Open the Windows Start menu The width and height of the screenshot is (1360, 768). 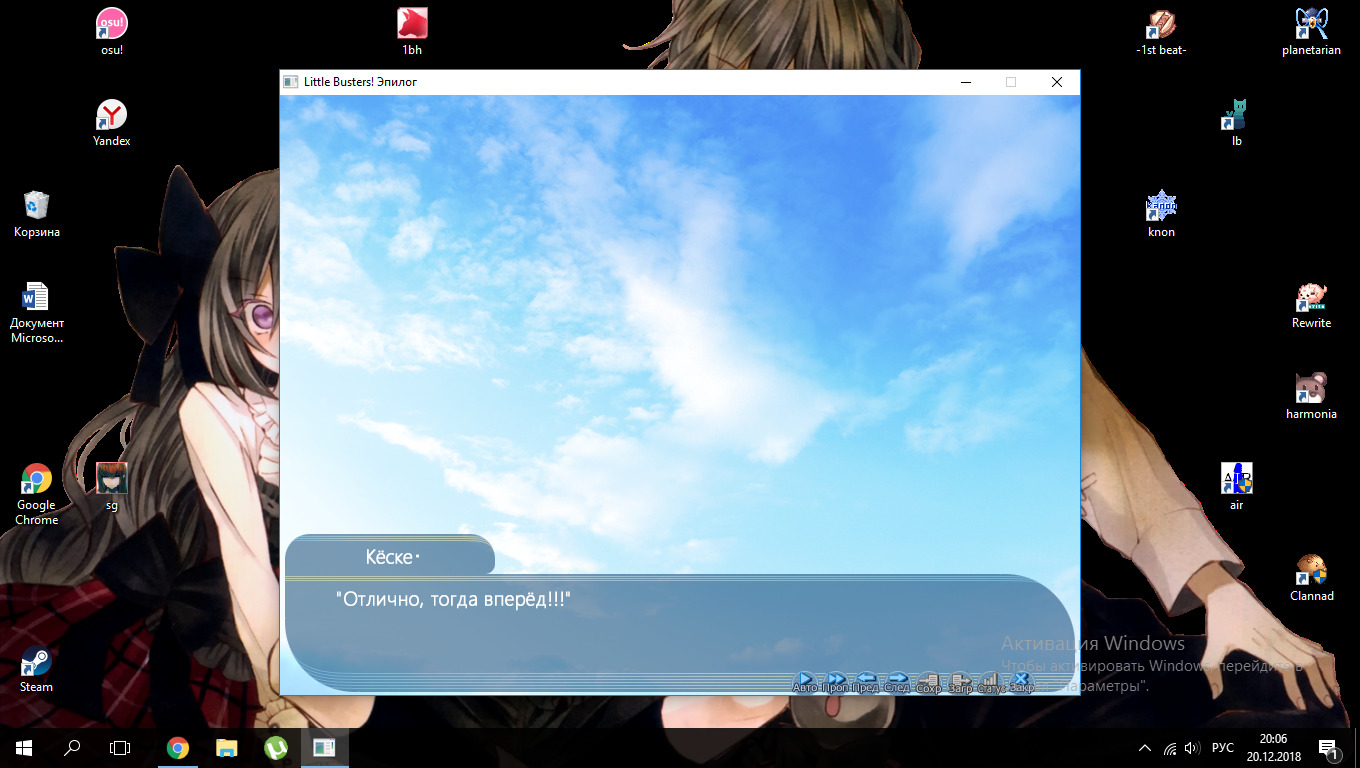(x=24, y=748)
